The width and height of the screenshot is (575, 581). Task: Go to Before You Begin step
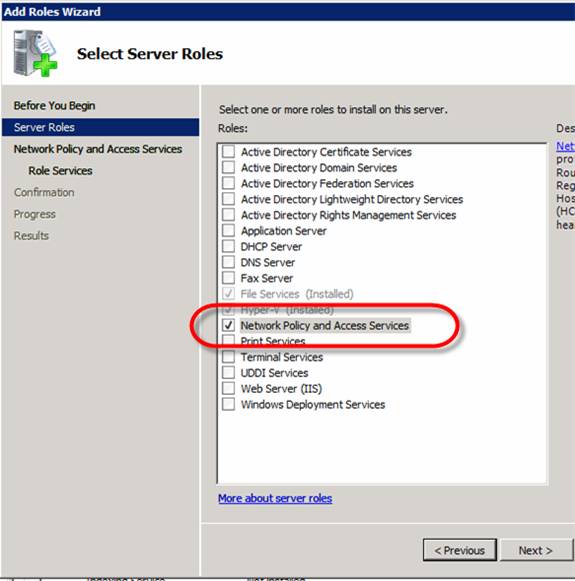pos(54,106)
